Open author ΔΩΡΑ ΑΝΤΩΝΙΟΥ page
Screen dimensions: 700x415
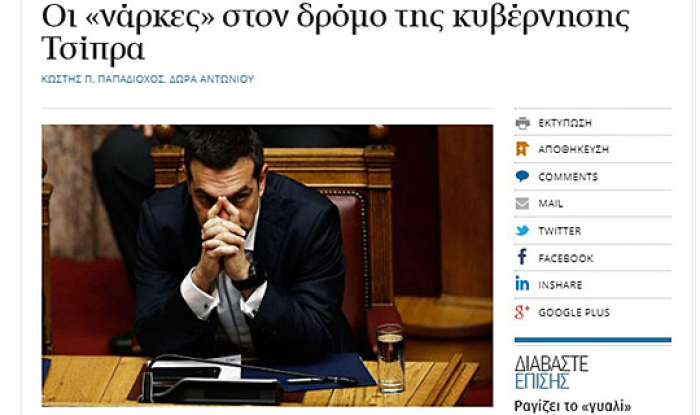pyautogui.click(x=212, y=79)
